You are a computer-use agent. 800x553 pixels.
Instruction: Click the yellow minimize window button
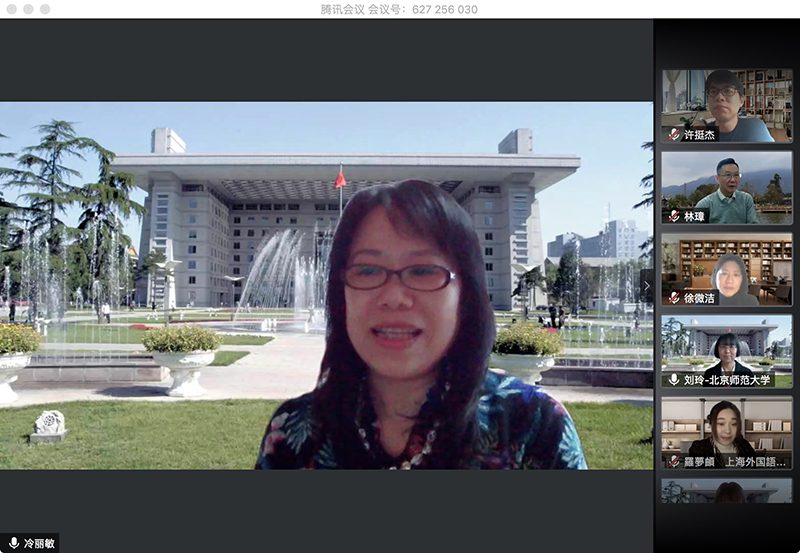(x=28, y=9)
